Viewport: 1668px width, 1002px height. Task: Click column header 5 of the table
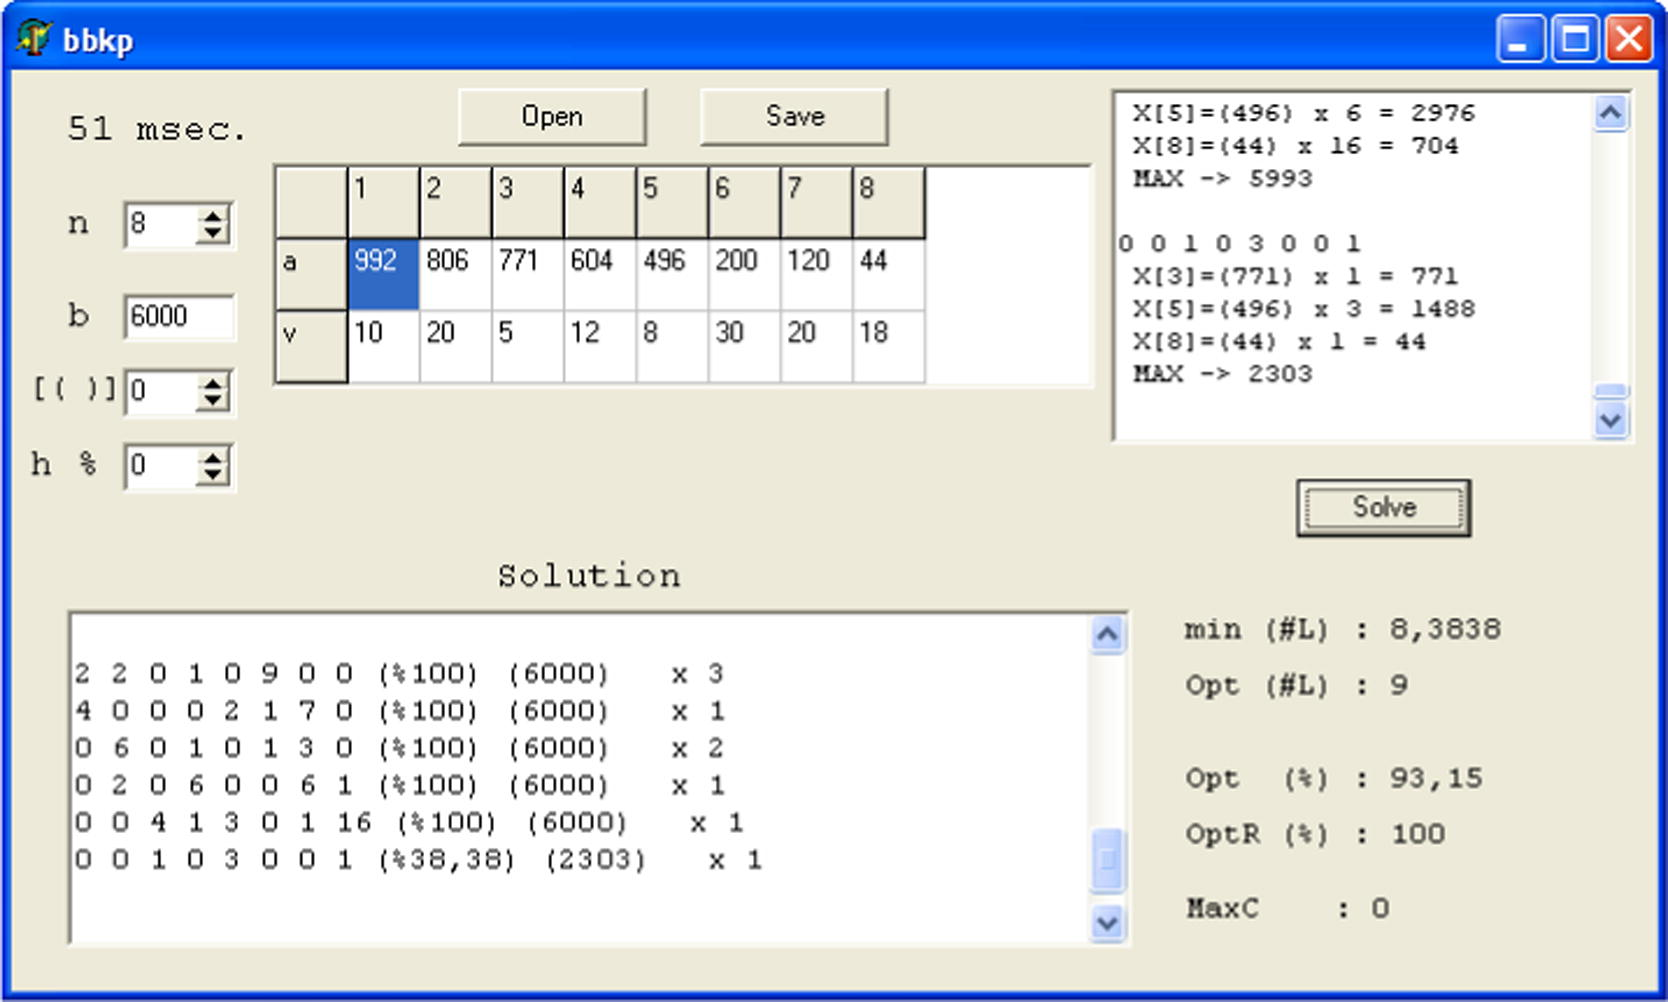pyautogui.click(x=672, y=202)
